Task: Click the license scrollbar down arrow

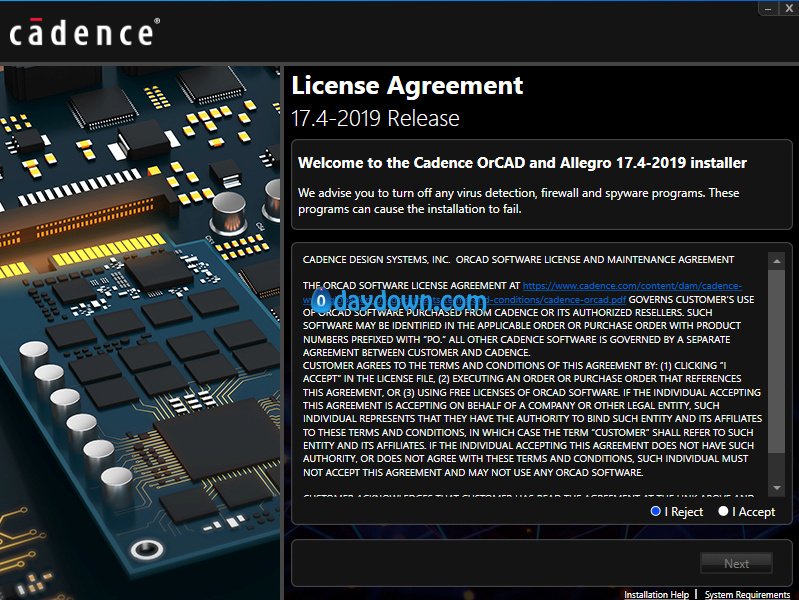Action: coord(777,488)
